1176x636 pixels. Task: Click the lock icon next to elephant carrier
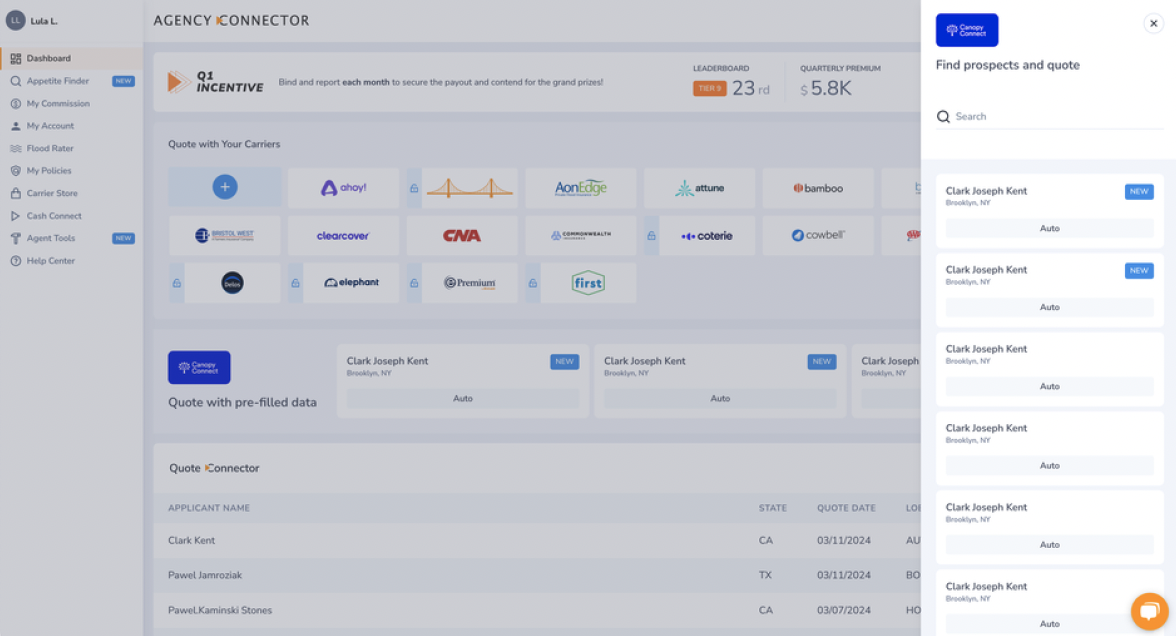point(293,283)
